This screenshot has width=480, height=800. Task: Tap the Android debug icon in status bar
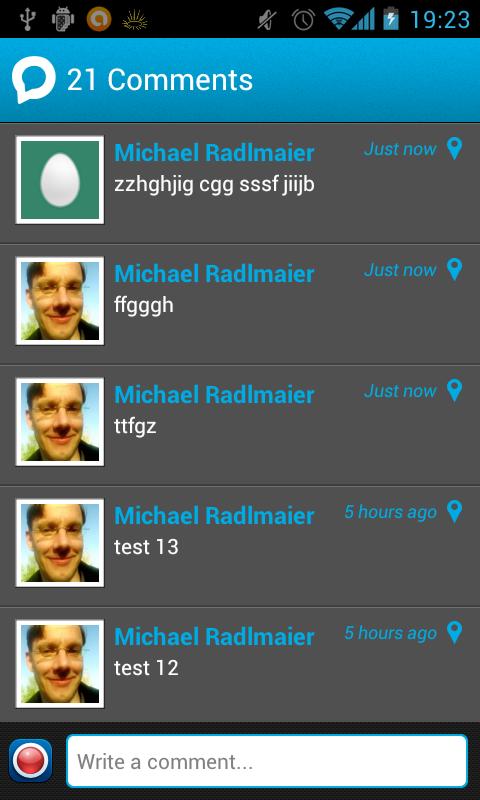[63, 19]
